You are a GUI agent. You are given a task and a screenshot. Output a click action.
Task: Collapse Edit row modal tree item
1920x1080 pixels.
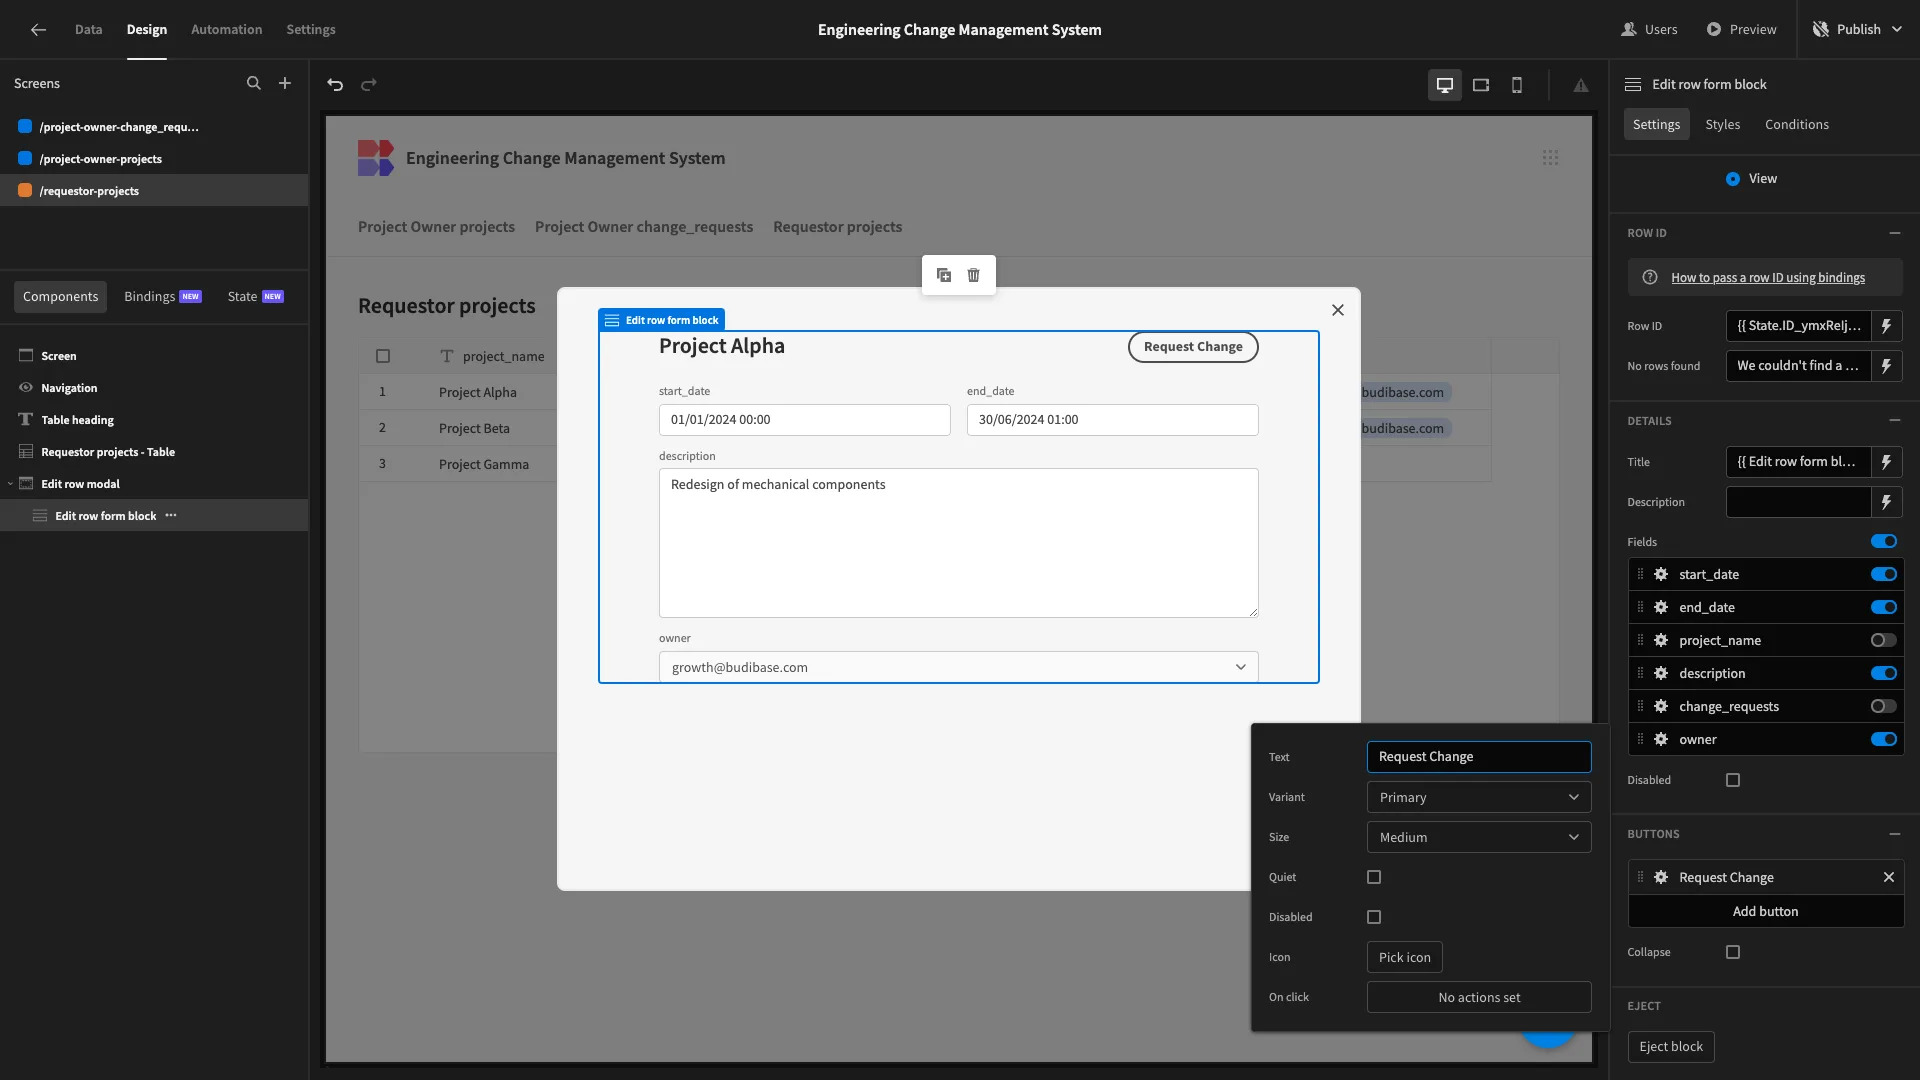pyautogui.click(x=10, y=484)
